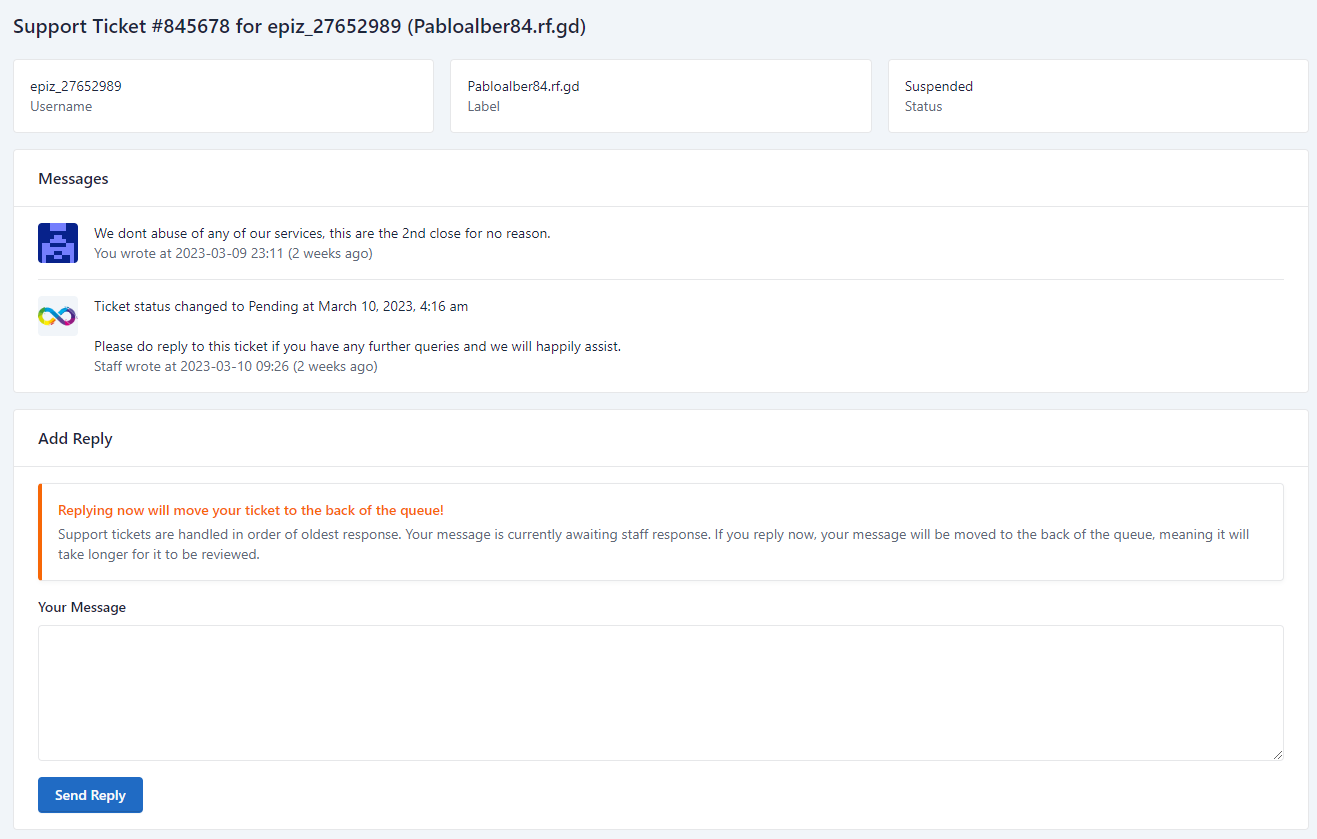Image resolution: width=1317 pixels, height=839 pixels.
Task: Select the epiz_27652989 username value
Action: [76, 86]
